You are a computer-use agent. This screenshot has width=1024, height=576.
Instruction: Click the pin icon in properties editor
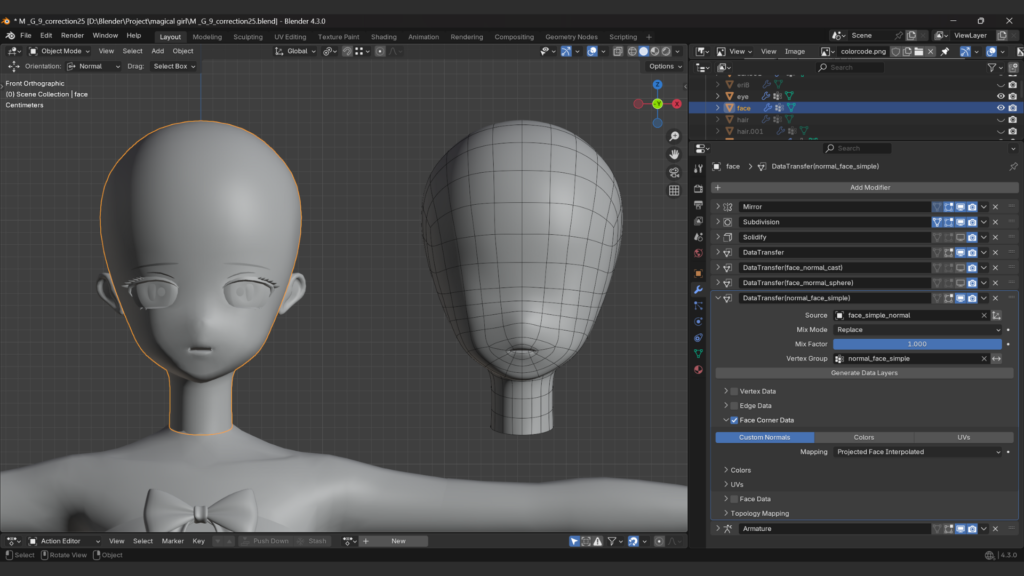pyautogui.click(x=1012, y=167)
